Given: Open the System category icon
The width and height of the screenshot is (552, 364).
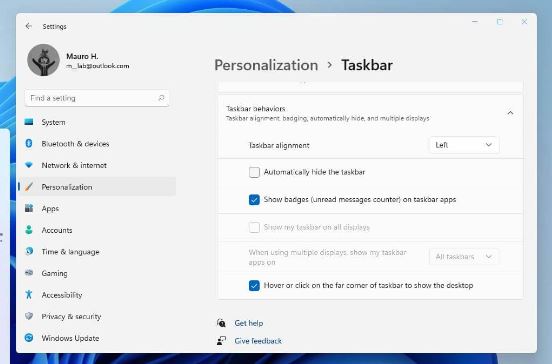Looking at the screenshot, I should (x=29, y=122).
